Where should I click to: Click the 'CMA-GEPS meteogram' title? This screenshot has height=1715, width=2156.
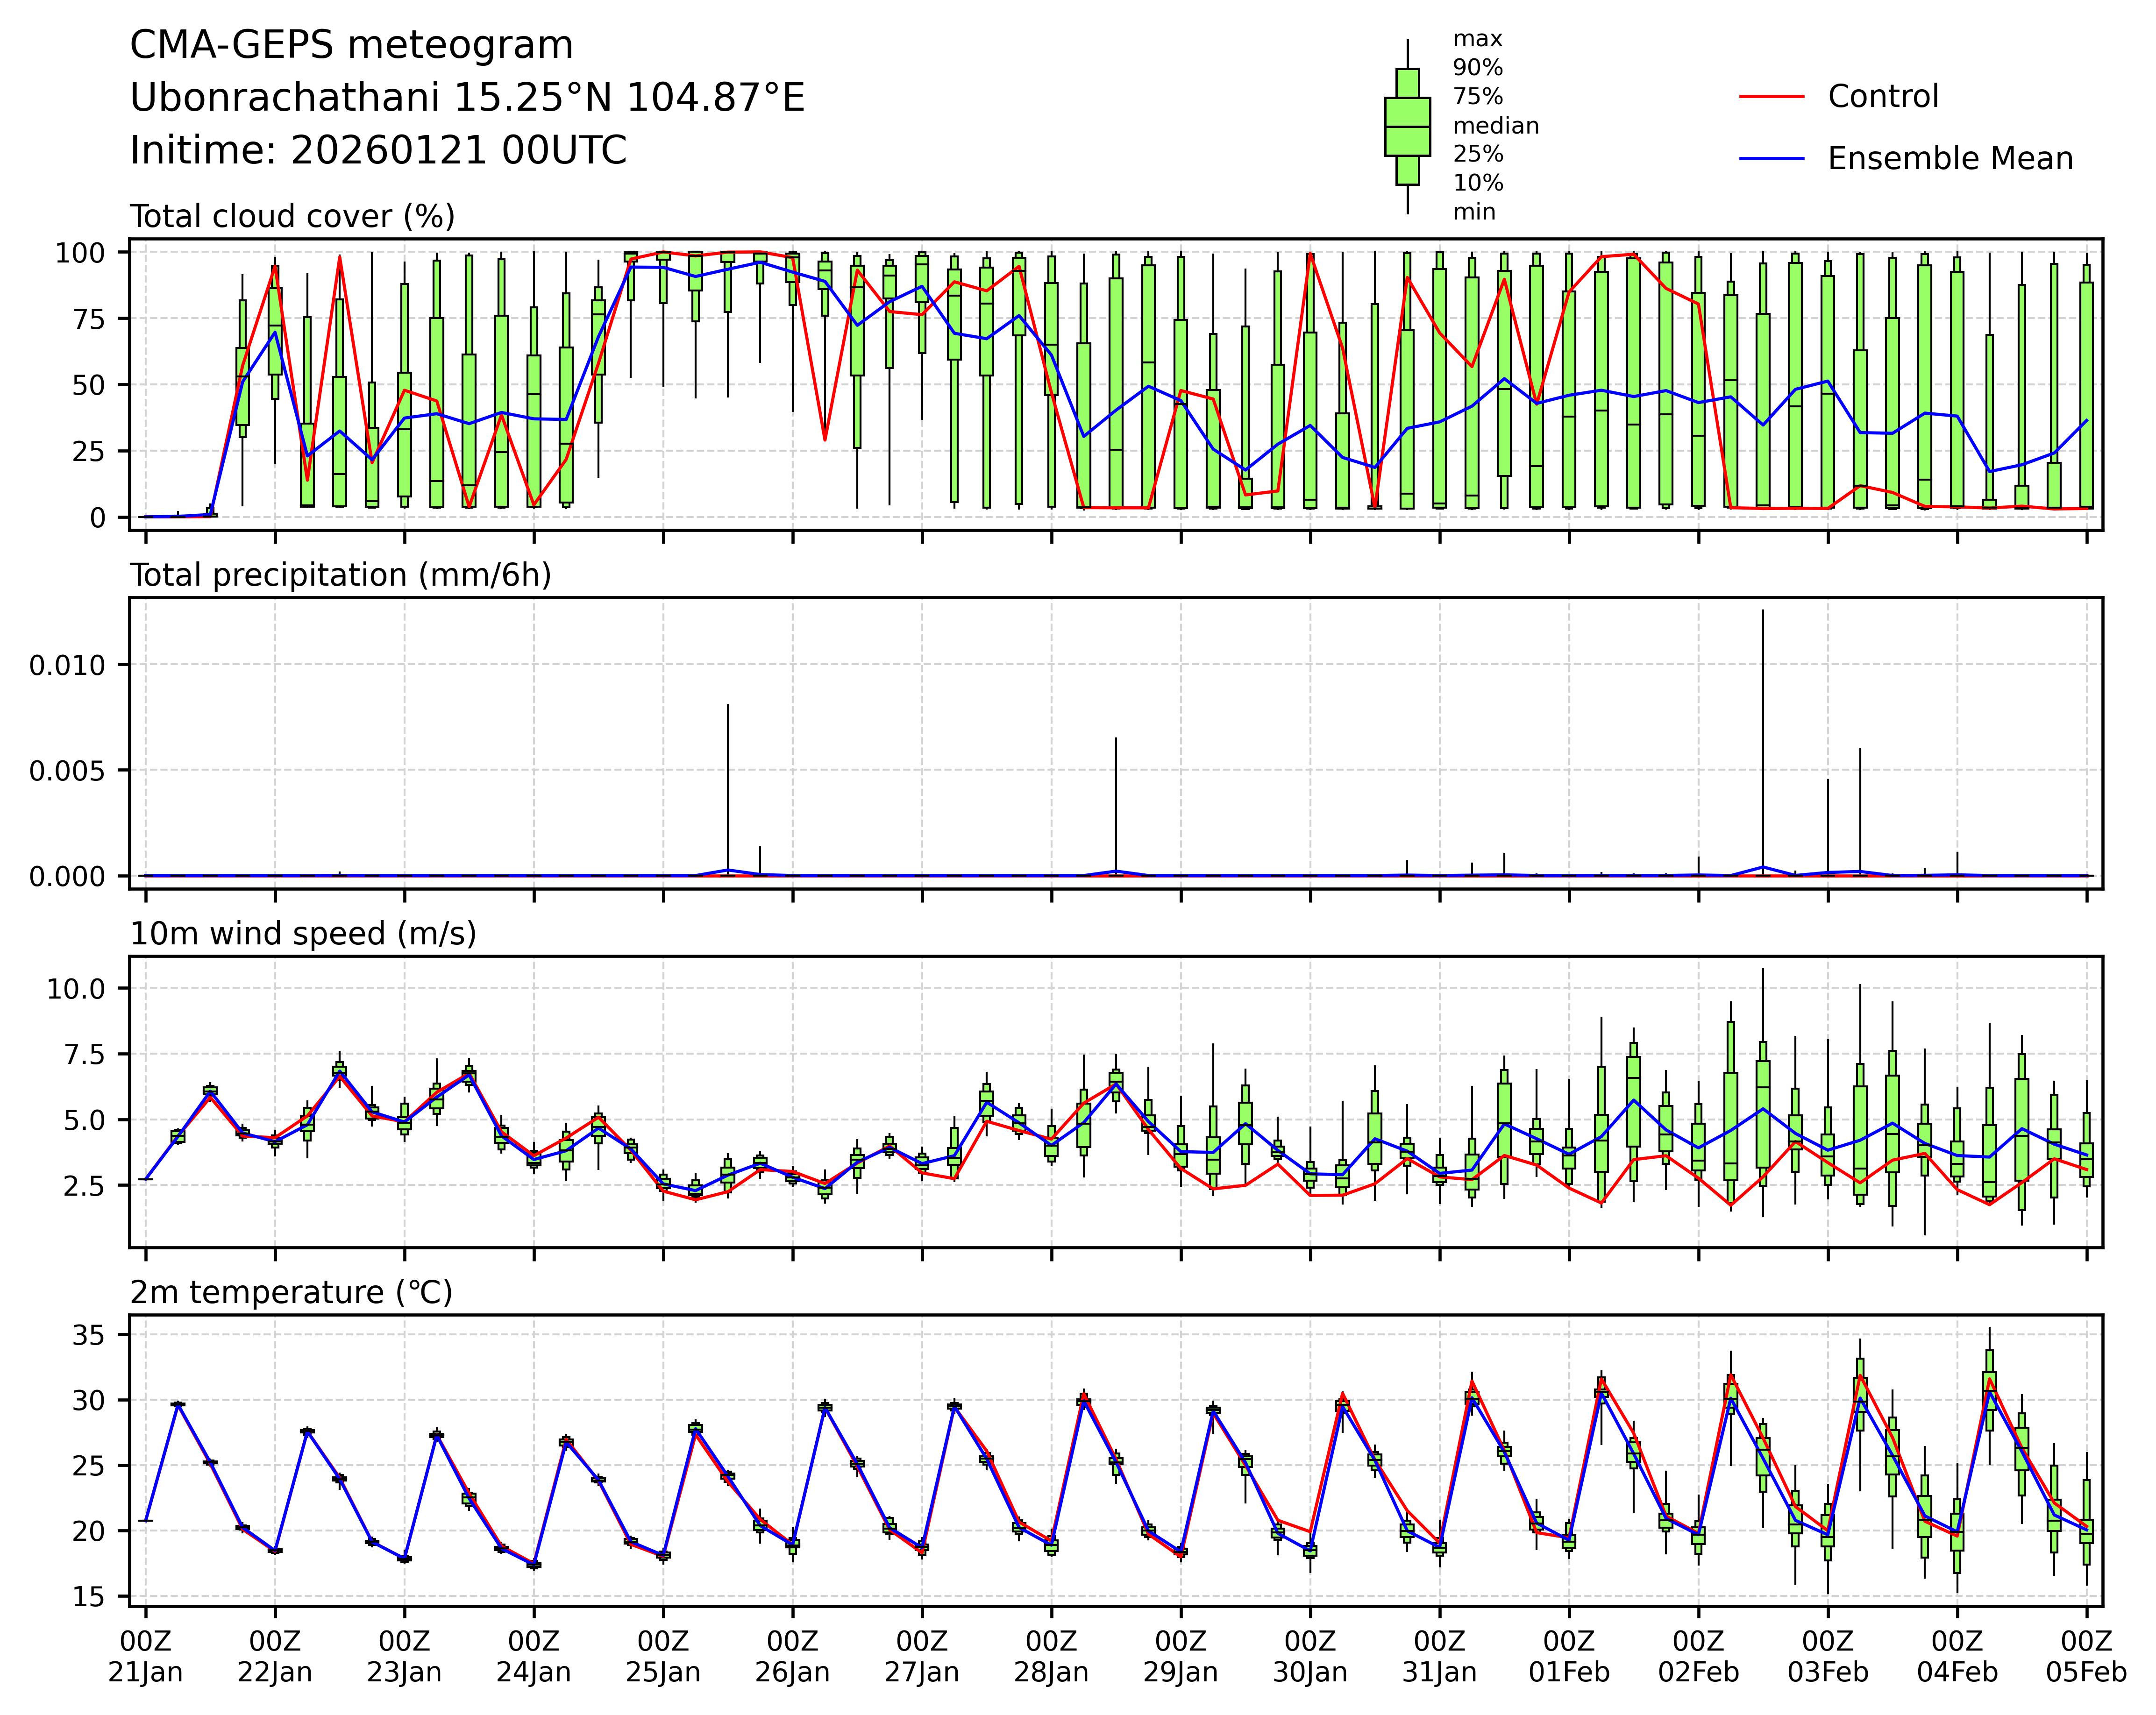pos(351,46)
